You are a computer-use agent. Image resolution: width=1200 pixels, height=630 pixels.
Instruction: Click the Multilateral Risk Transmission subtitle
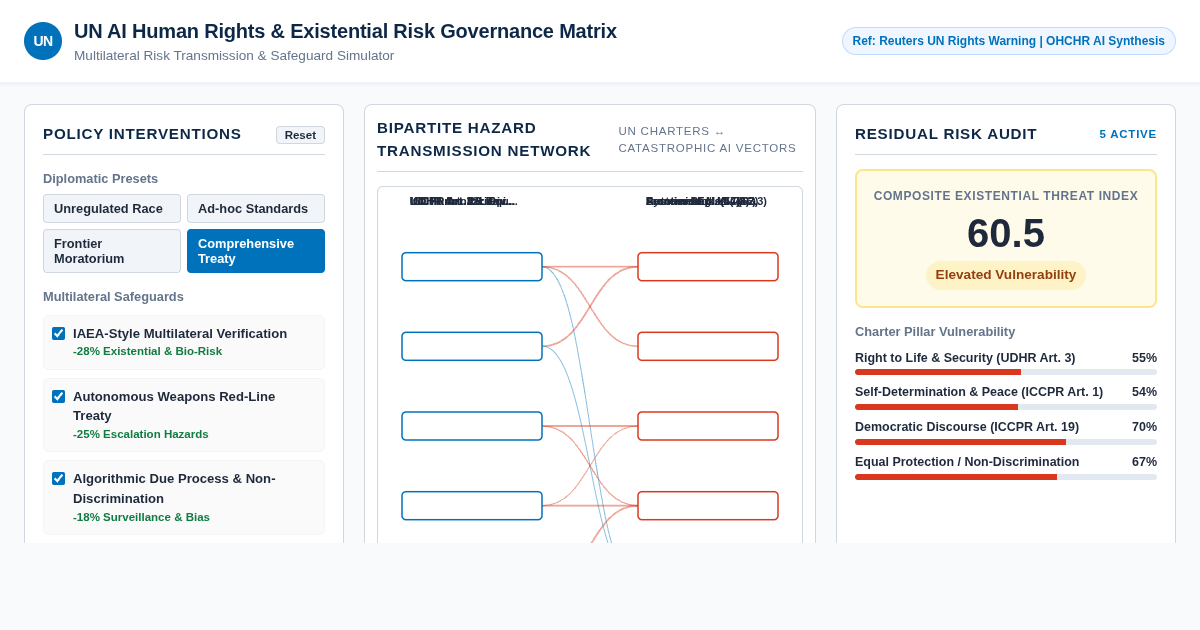[234, 56]
